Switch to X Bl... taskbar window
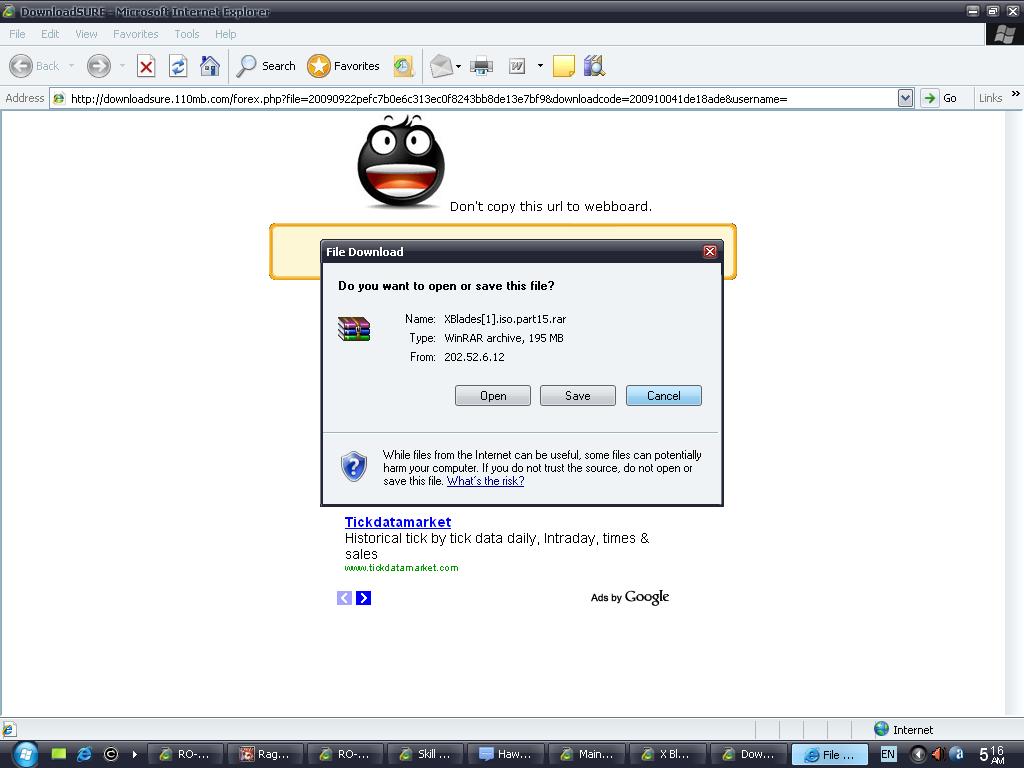Viewport: 1024px width, 768px height. (x=667, y=754)
